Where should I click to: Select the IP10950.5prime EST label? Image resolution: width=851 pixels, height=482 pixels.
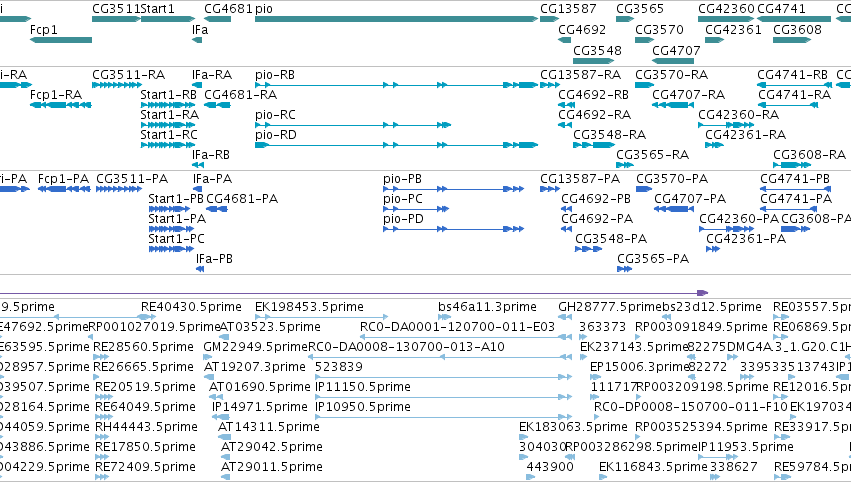click(363, 407)
